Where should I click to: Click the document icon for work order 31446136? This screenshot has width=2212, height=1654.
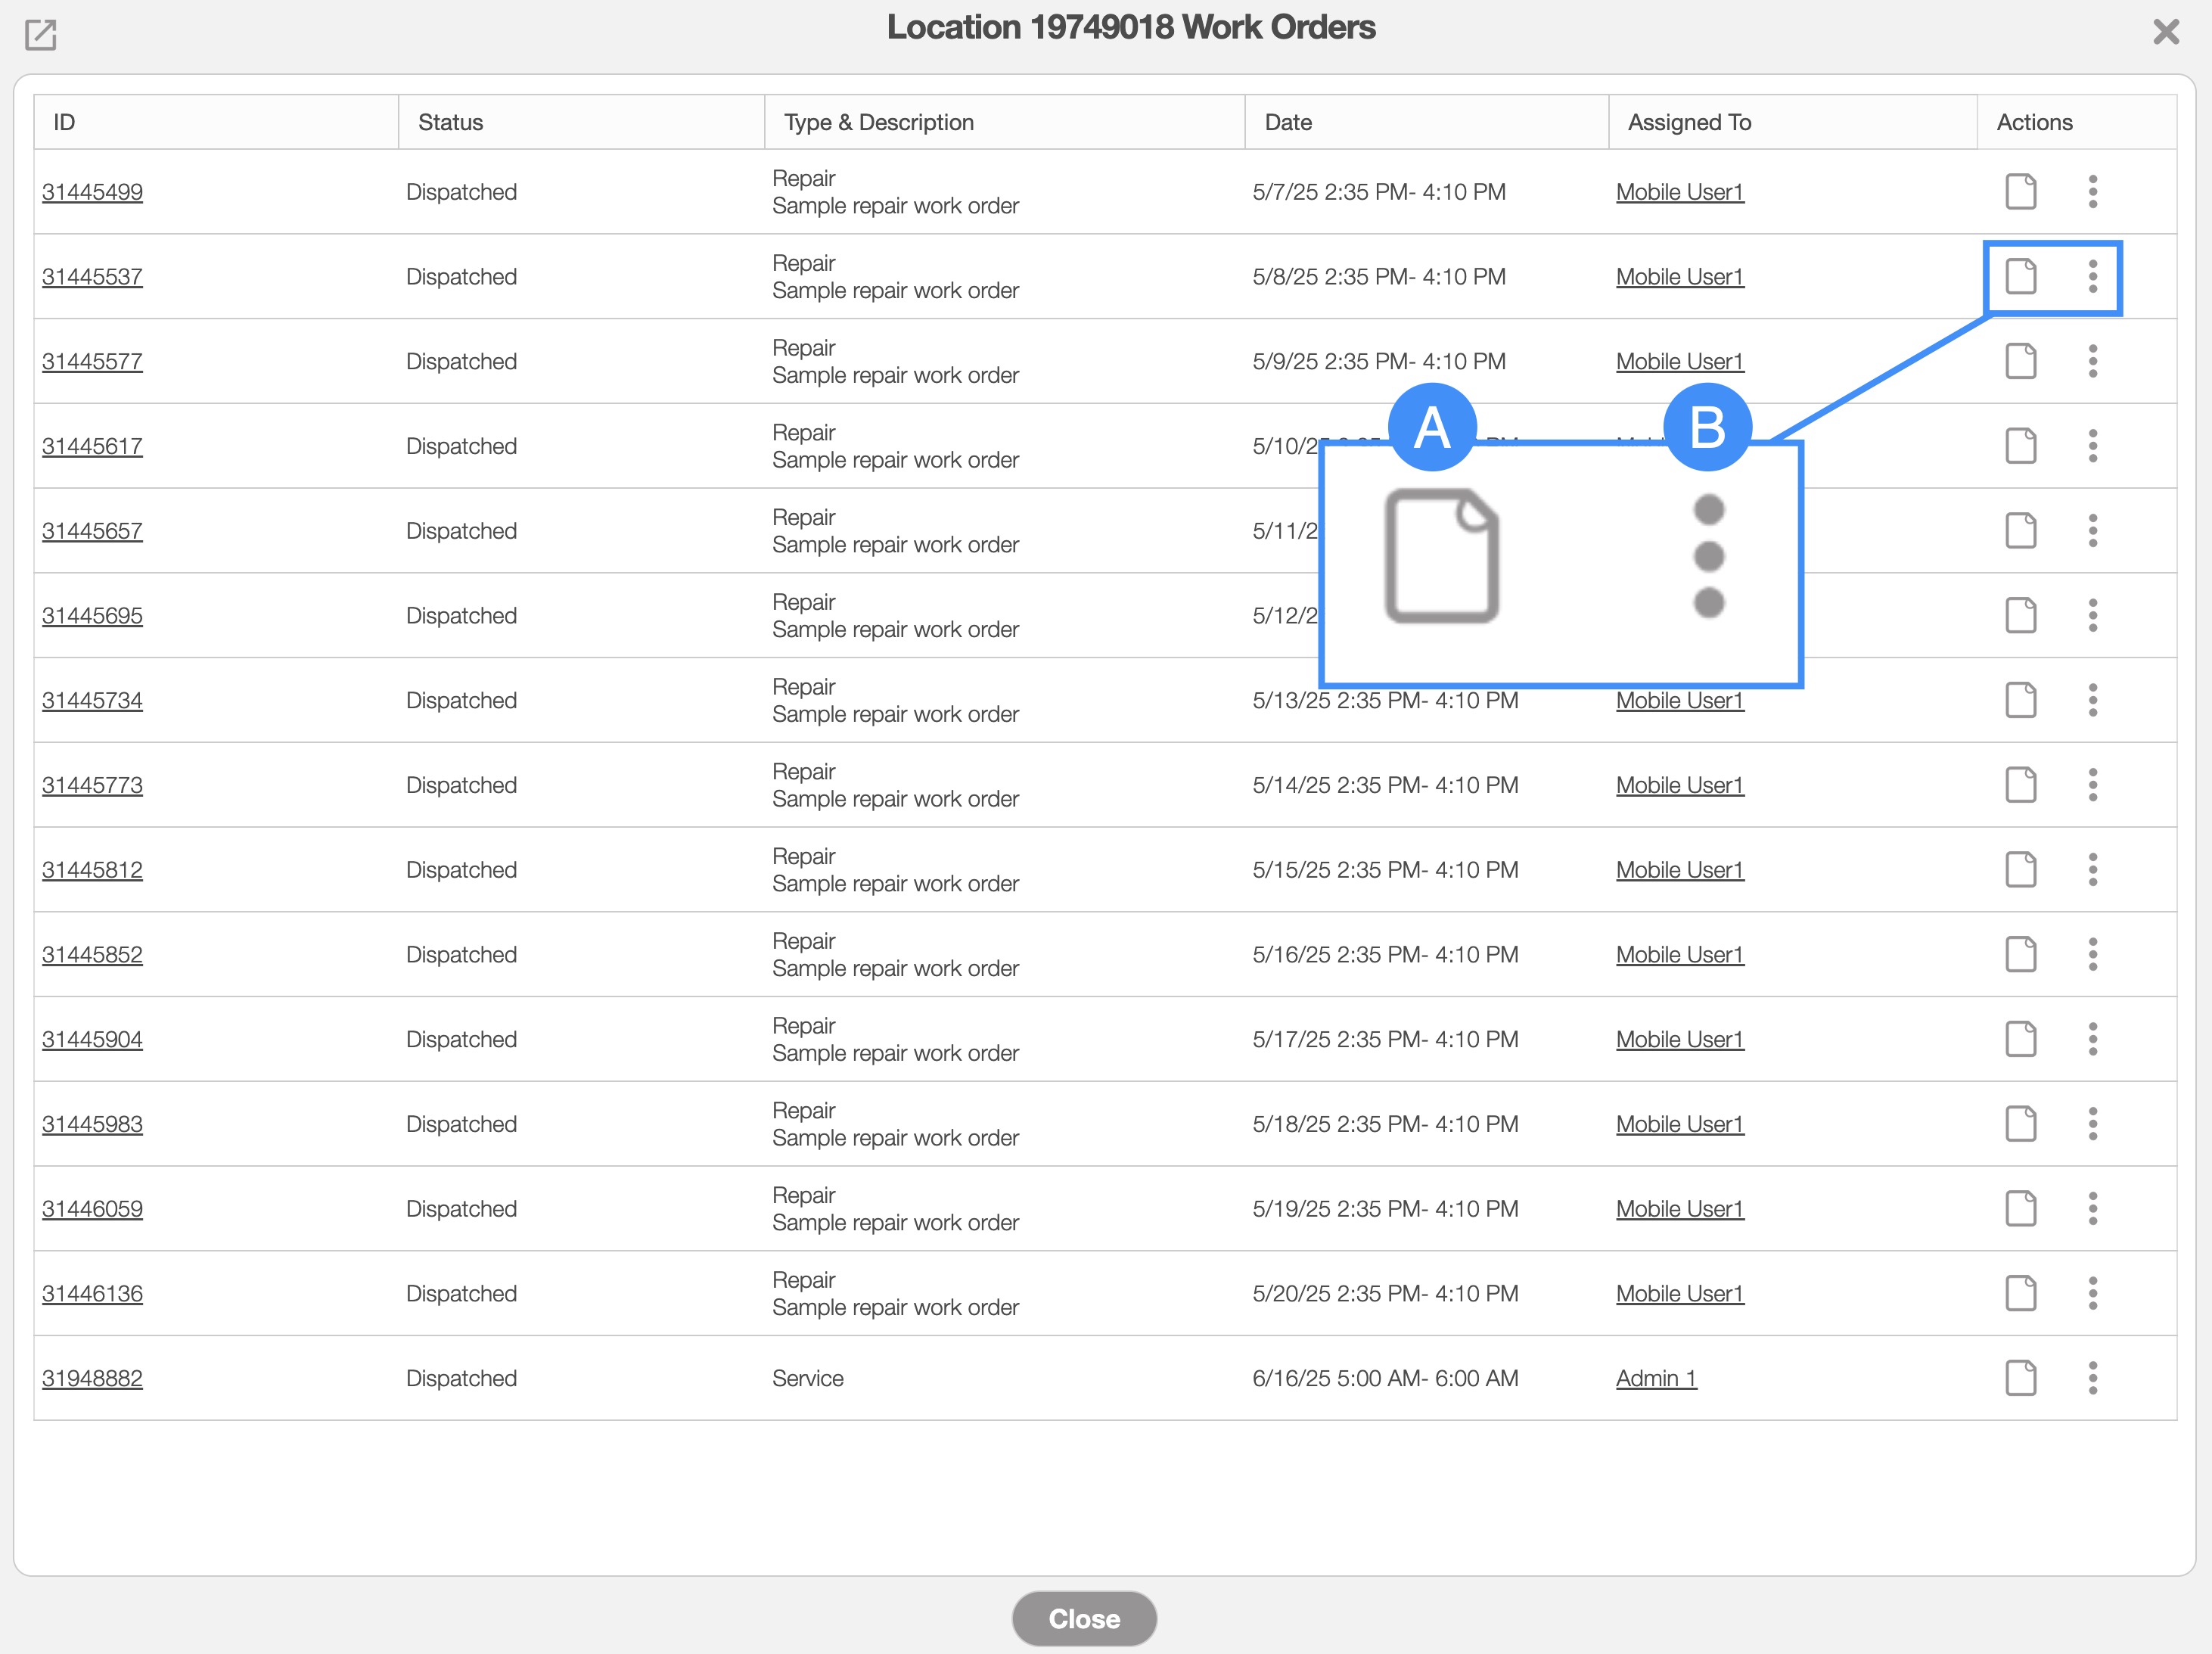2020,1293
